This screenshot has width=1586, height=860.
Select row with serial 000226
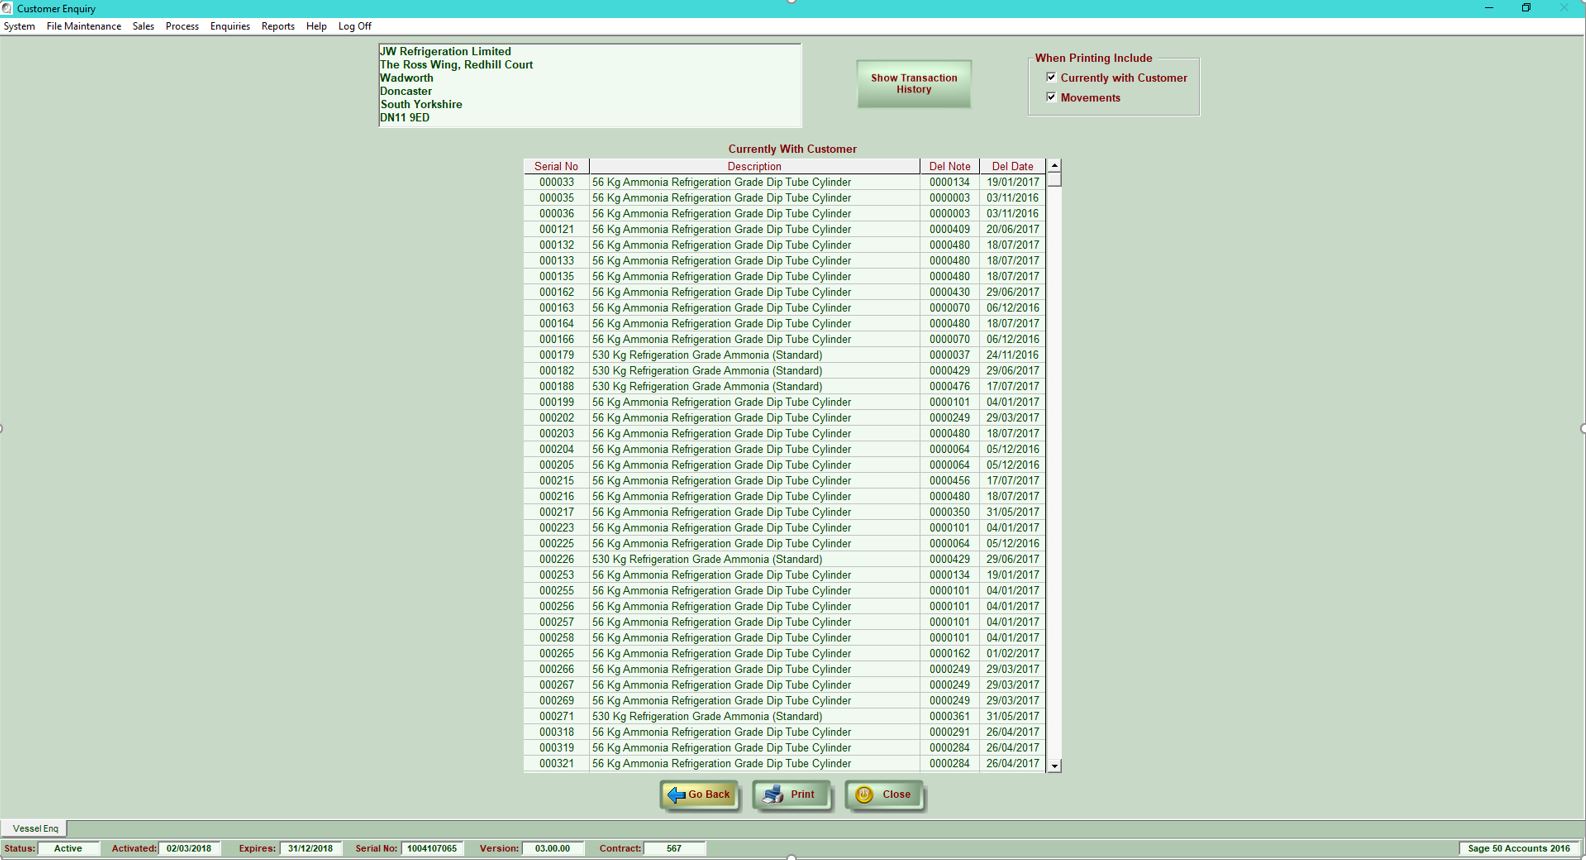click(x=784, y=559)
